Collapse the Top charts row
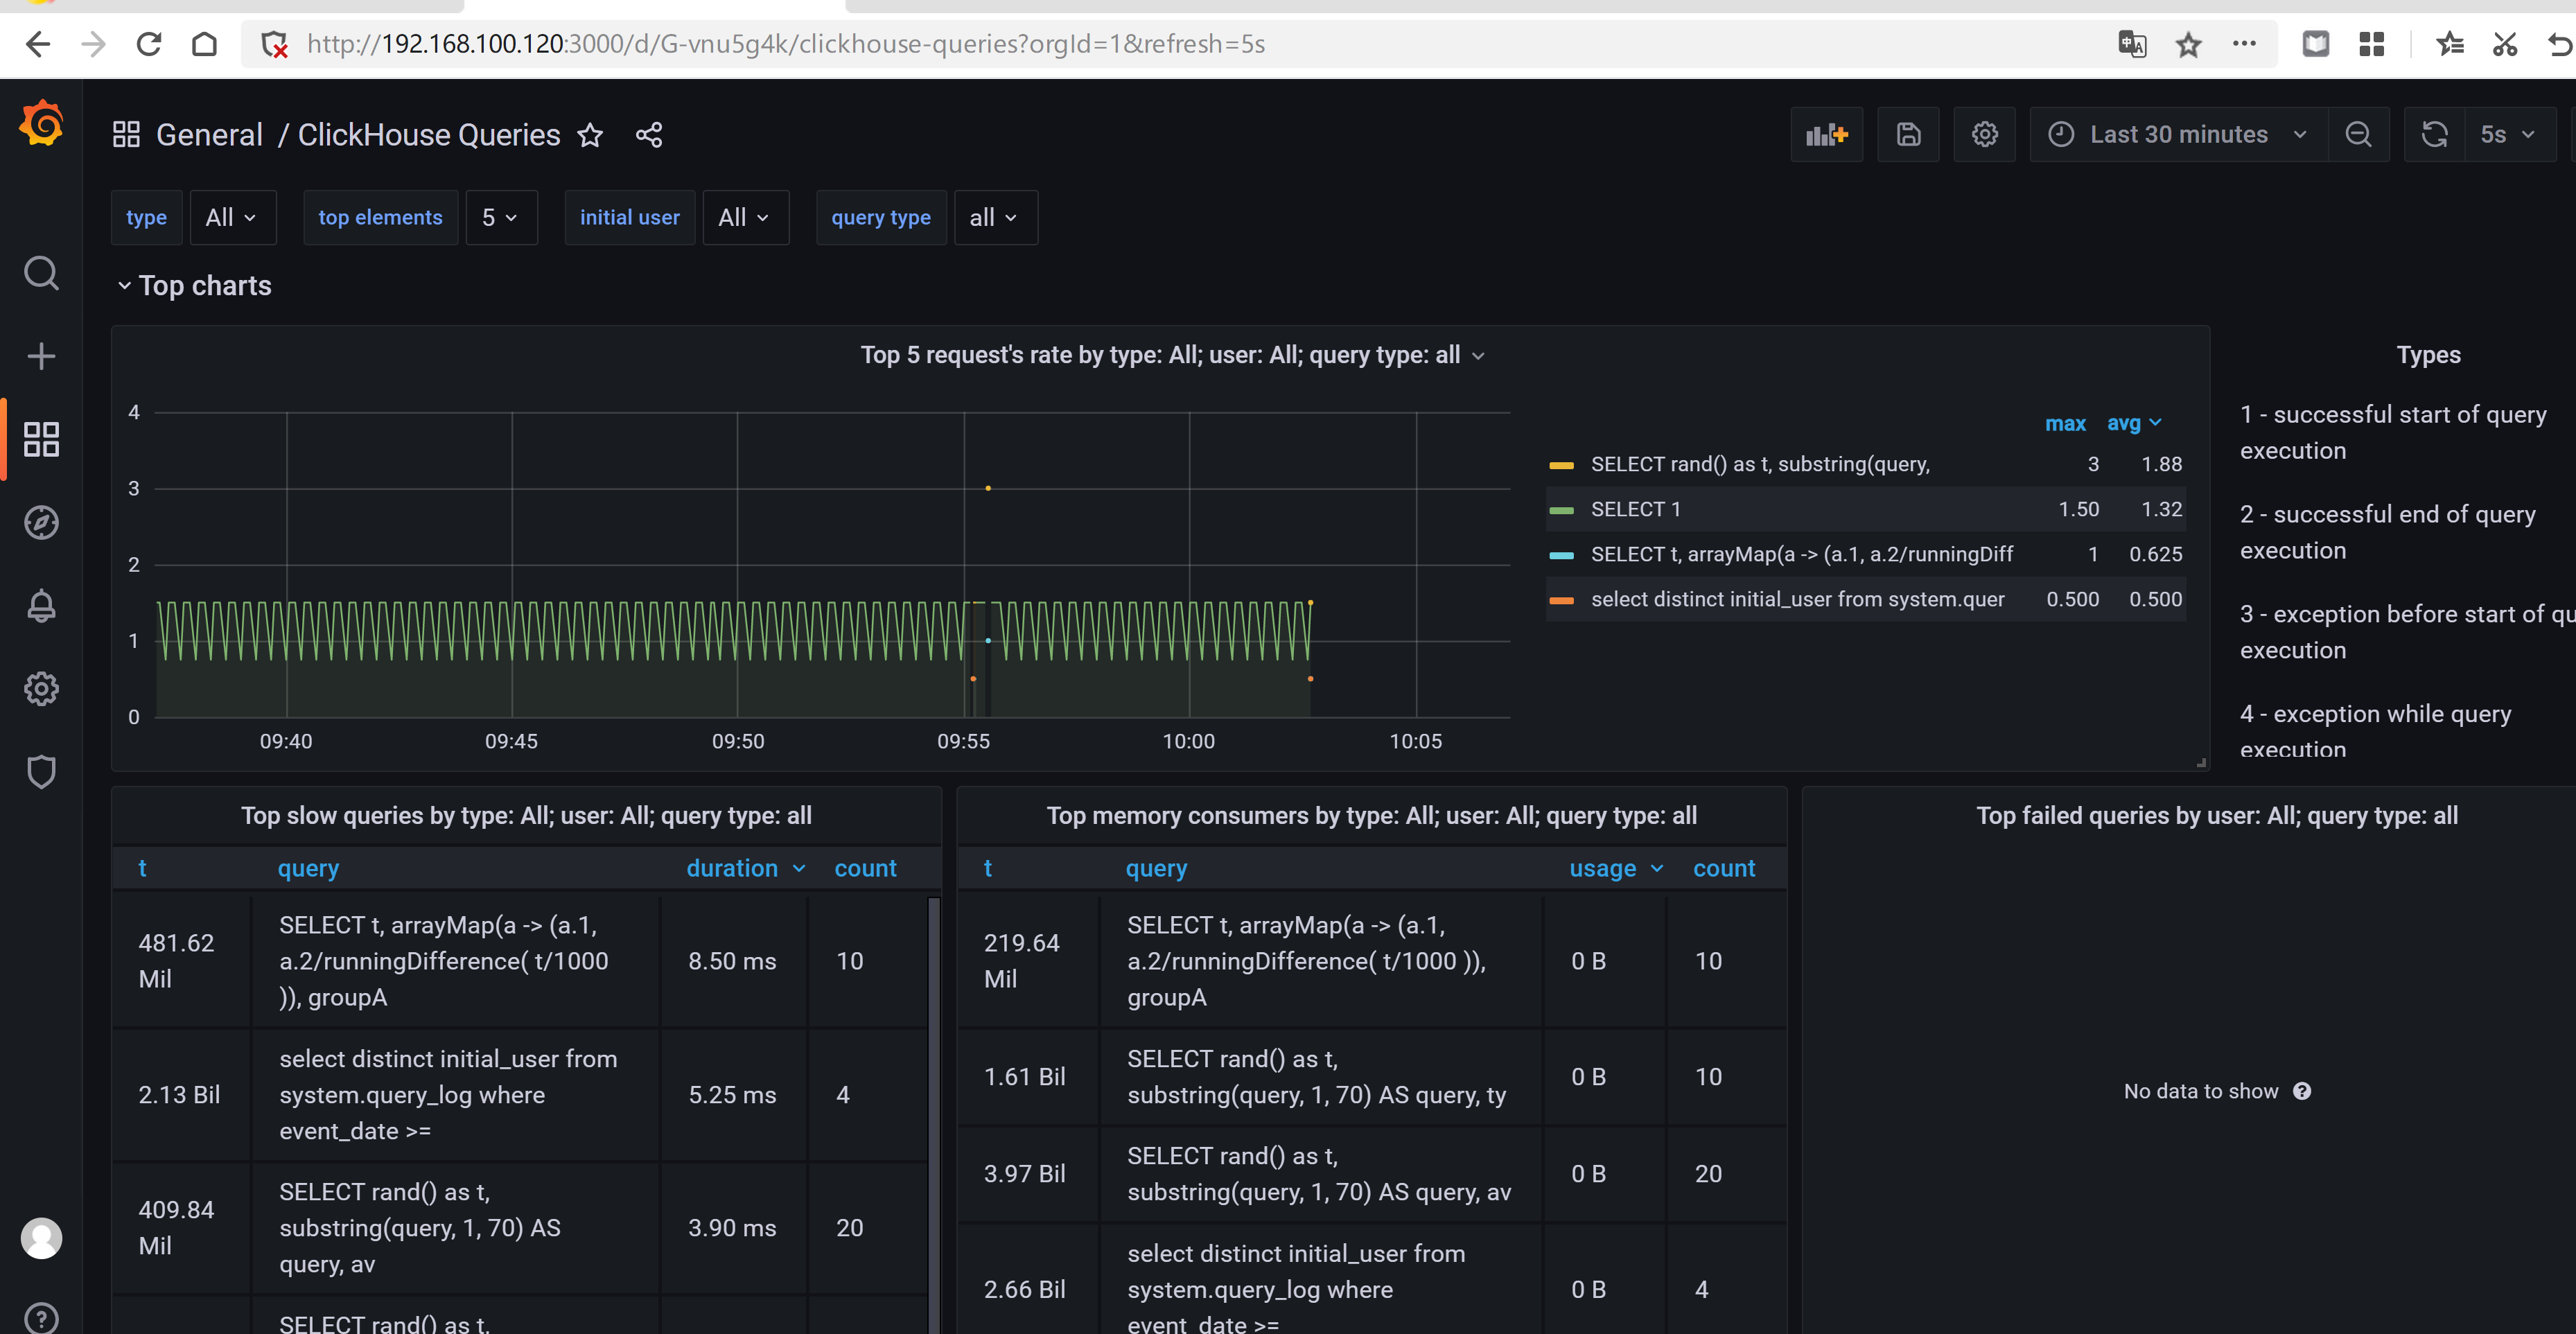The height and width of the screenshot is (1334, 2576). coord(194,286)
